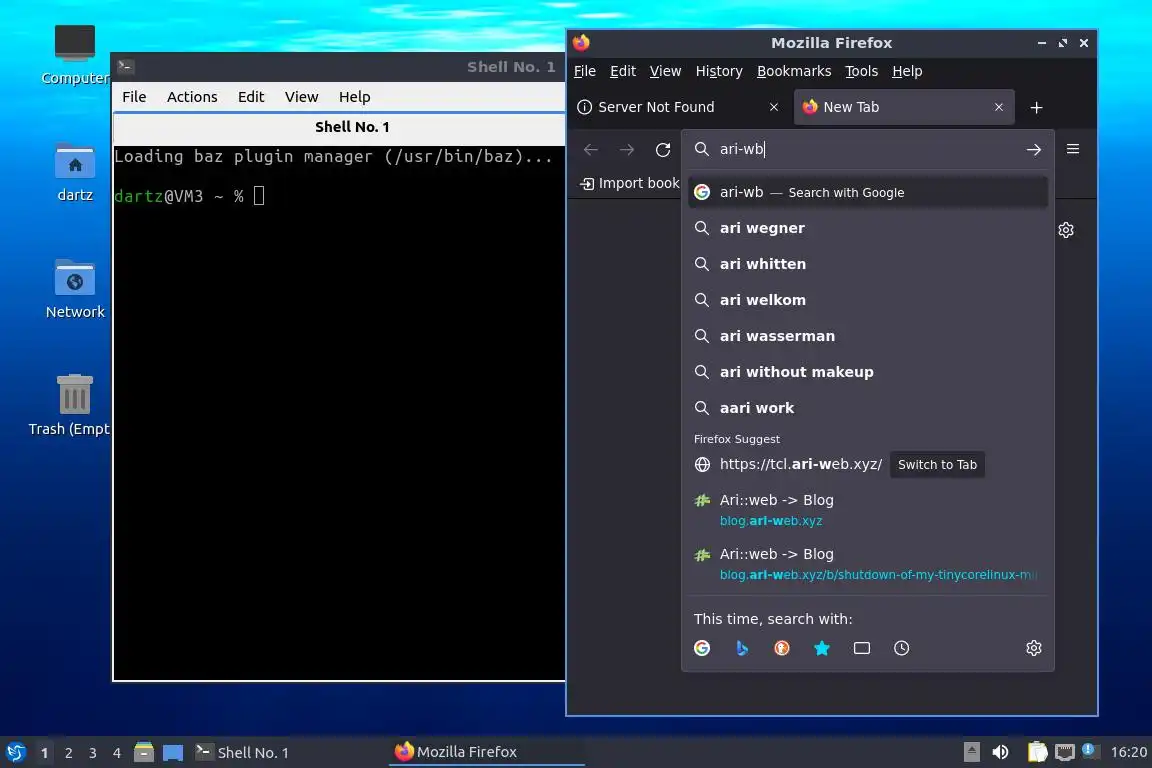The width and height of the screenshot is (1152, 768).
Task: Search this time with Bing icon
Action: click(x=742, y=648)
